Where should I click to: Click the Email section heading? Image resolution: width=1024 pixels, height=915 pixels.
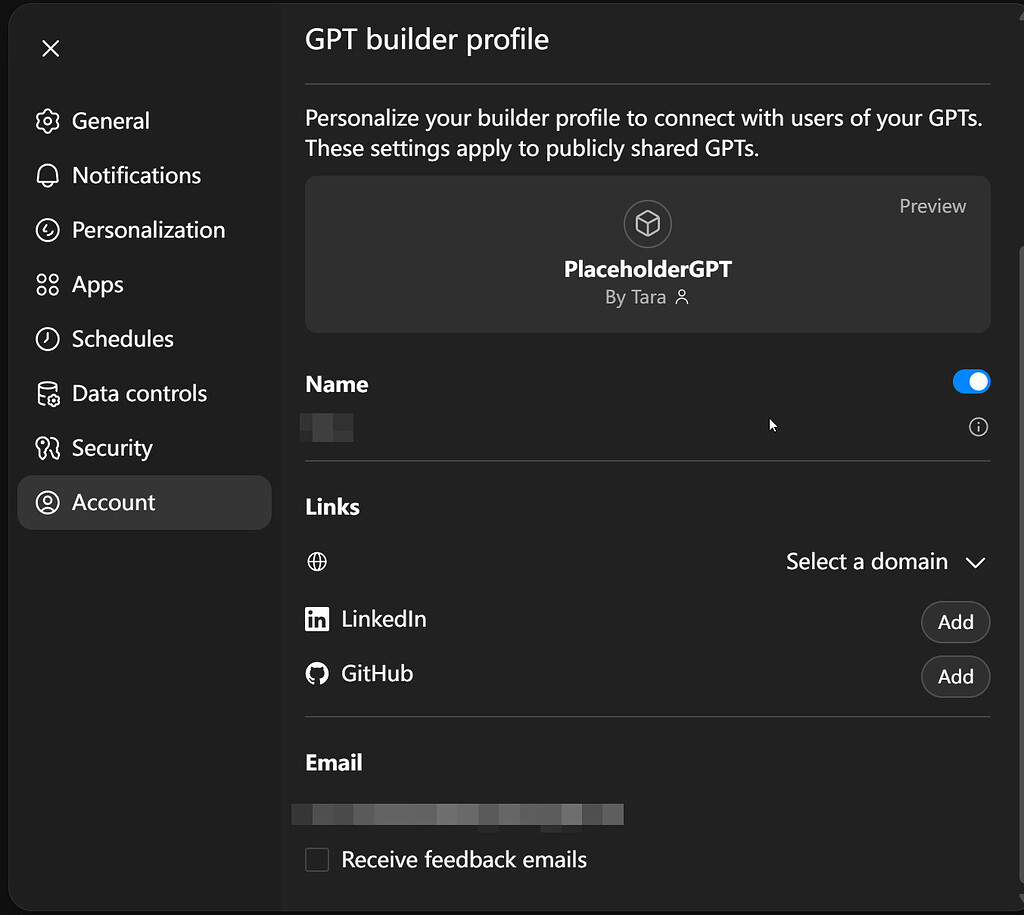334,762
